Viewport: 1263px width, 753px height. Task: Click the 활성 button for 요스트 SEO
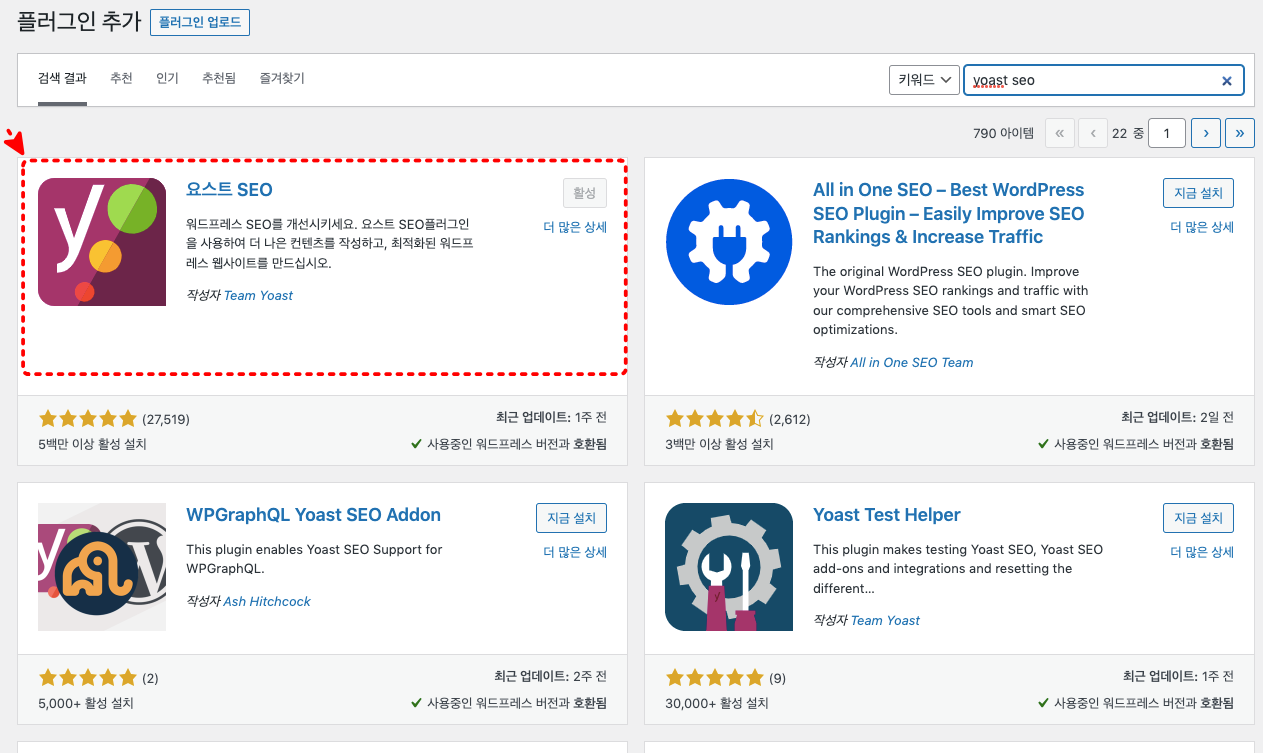pos(584,193)
